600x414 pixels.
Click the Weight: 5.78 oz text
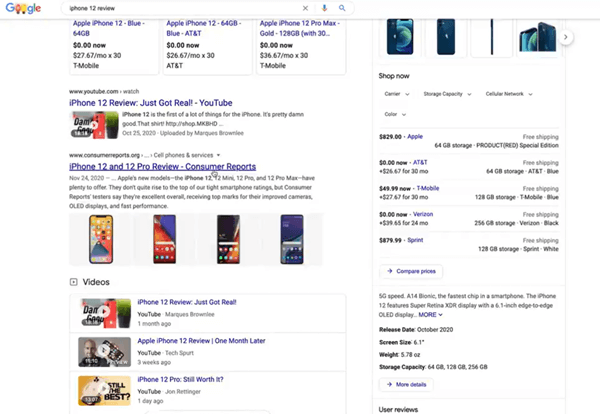pyautogui.click(x=399, y=354)
